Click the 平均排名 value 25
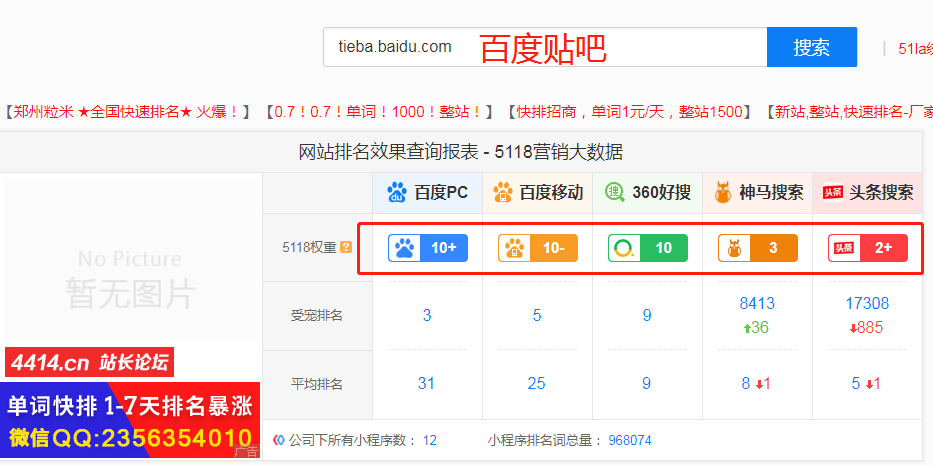Image resolution: width=933 pixels, height=466 pixels. [x=536, y=384]
